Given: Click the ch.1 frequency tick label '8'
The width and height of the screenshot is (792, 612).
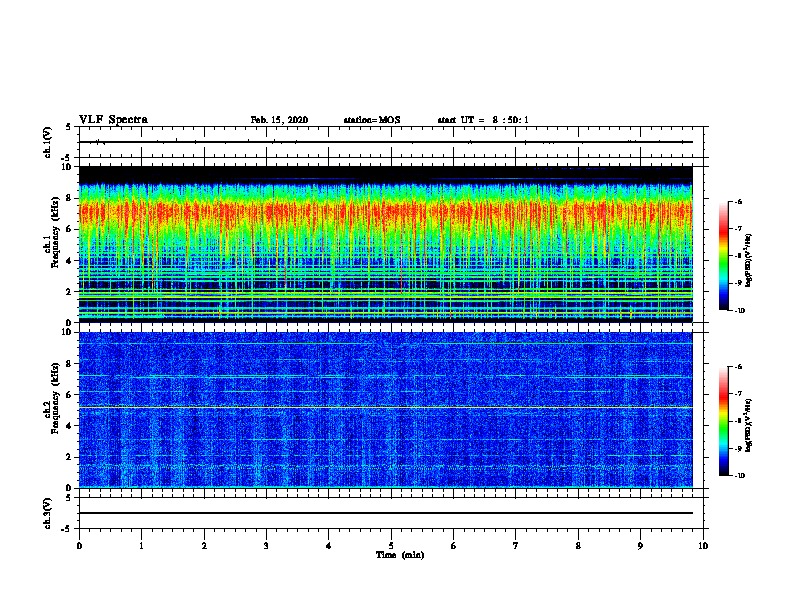Looking at the screenshot, I should pyautogui.click(x=70, y=198).
